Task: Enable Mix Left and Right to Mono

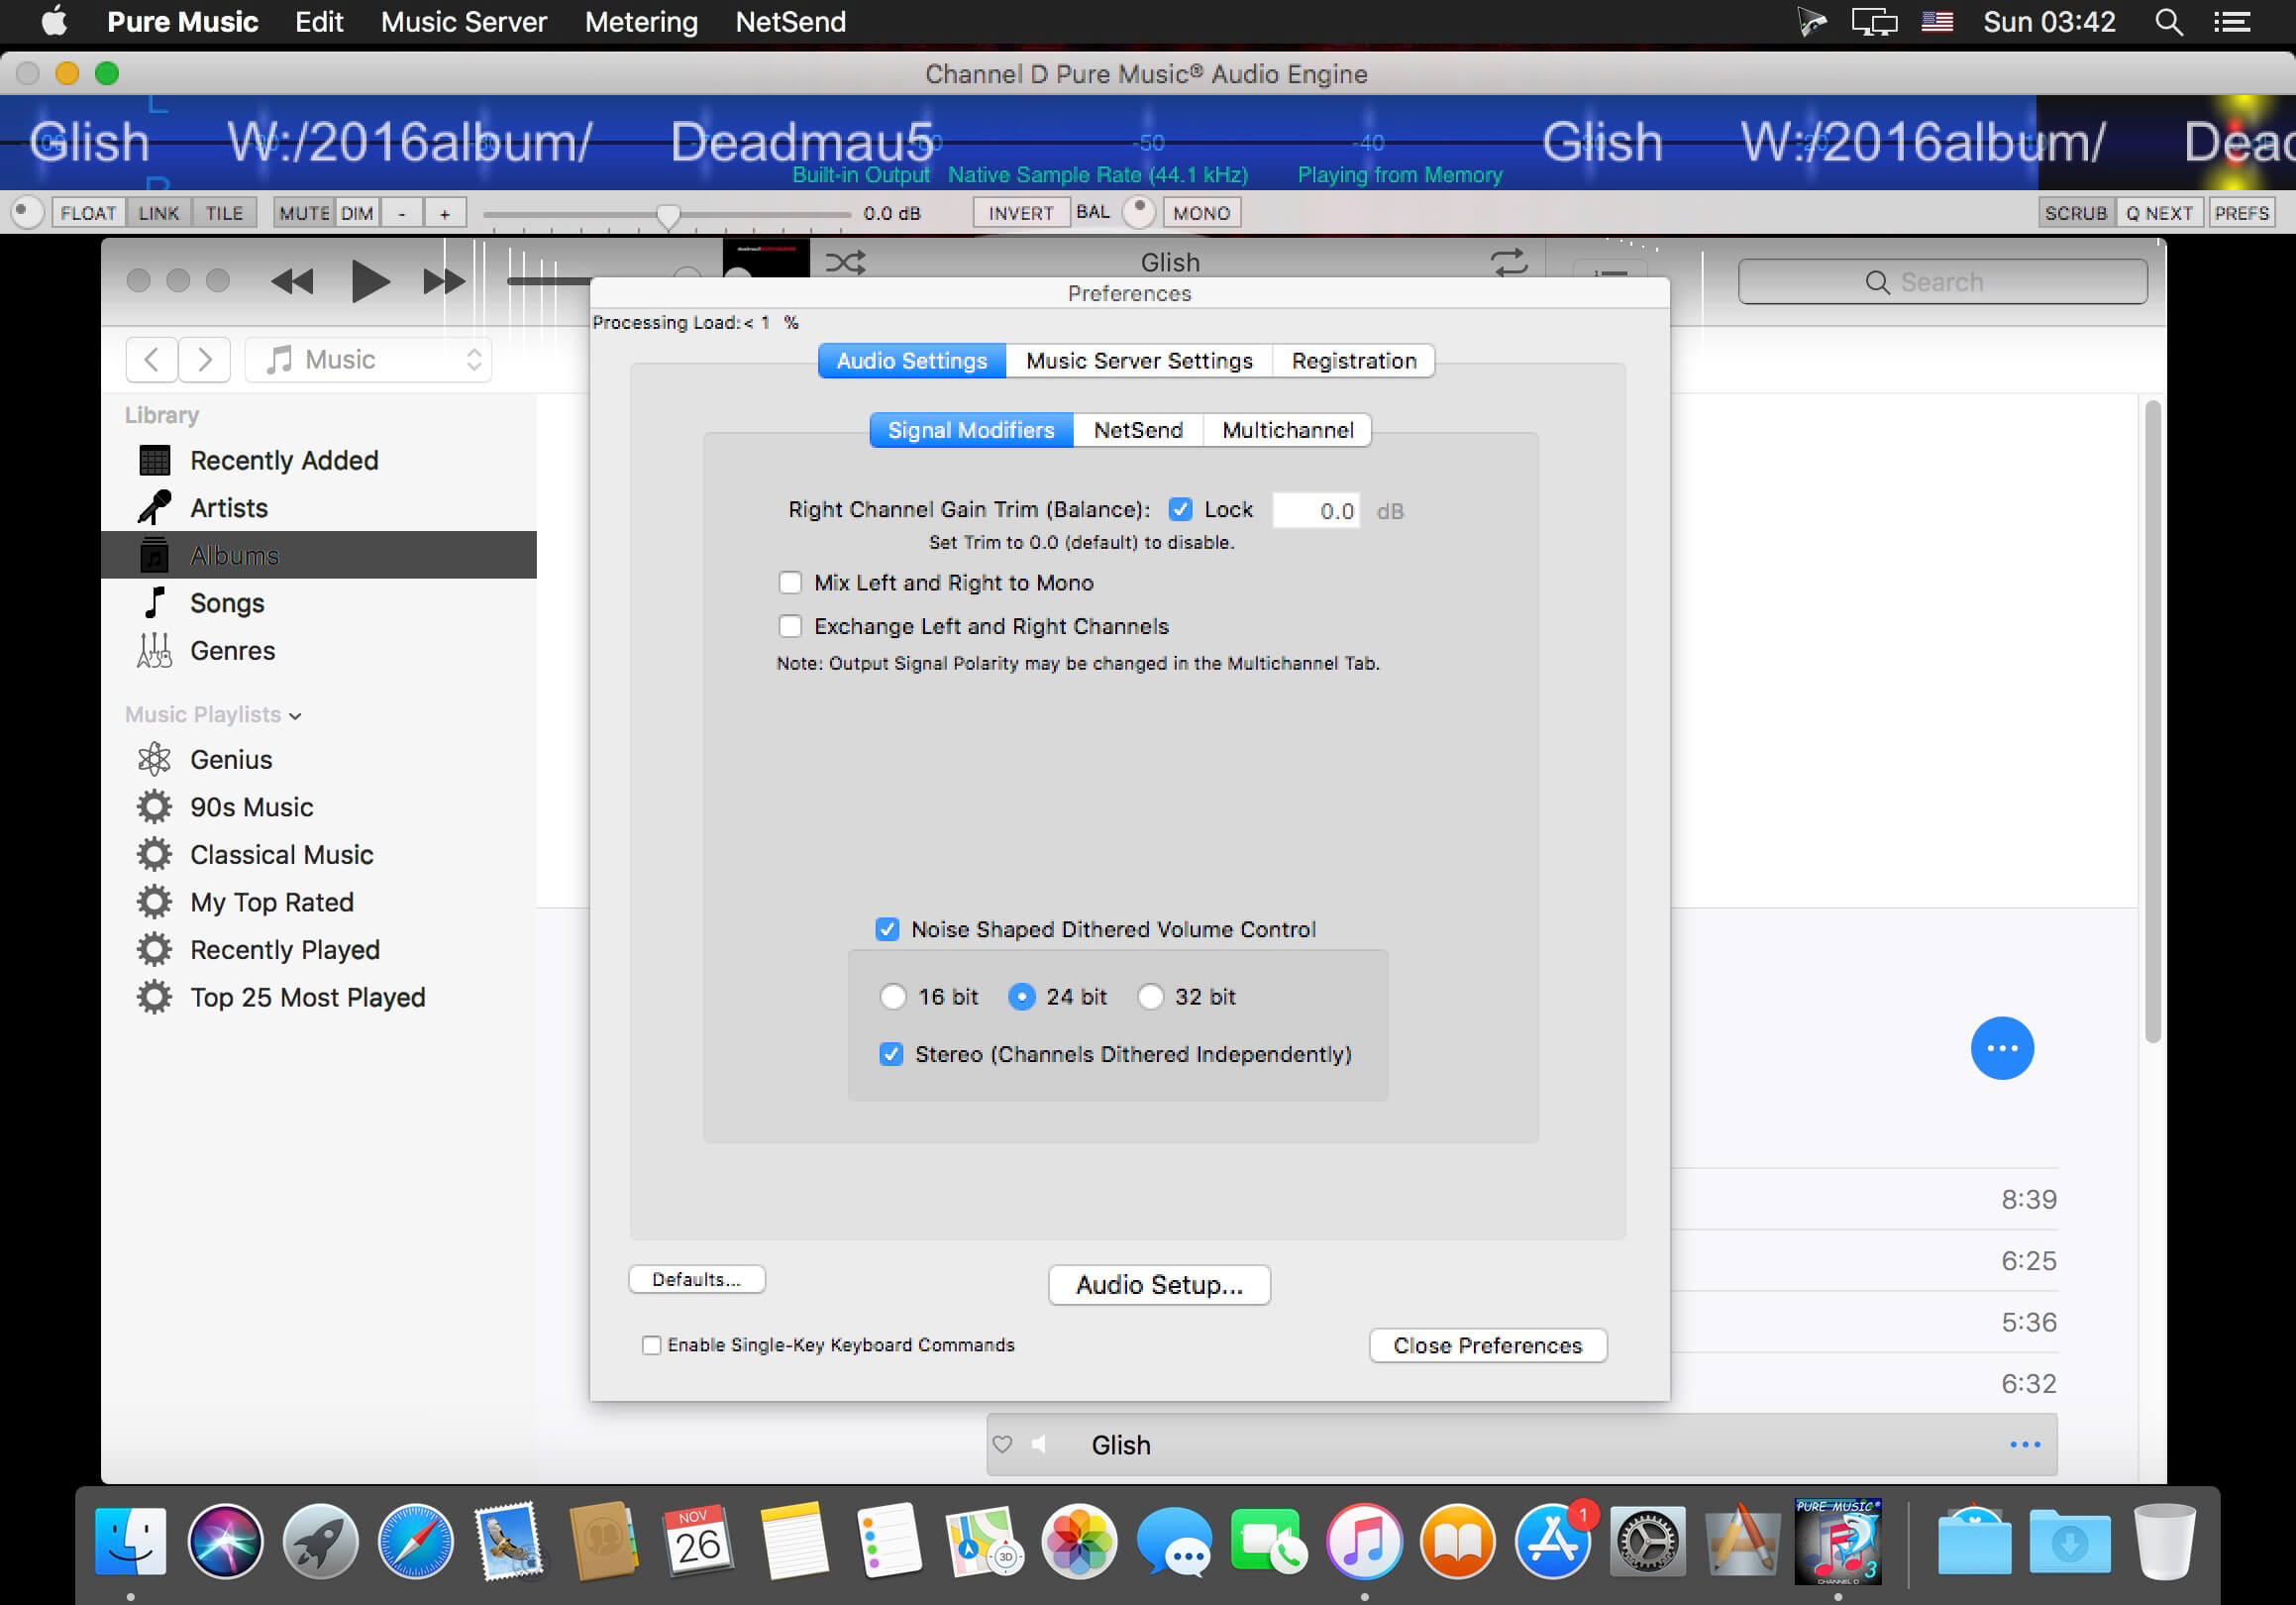Action: (790, 582)
